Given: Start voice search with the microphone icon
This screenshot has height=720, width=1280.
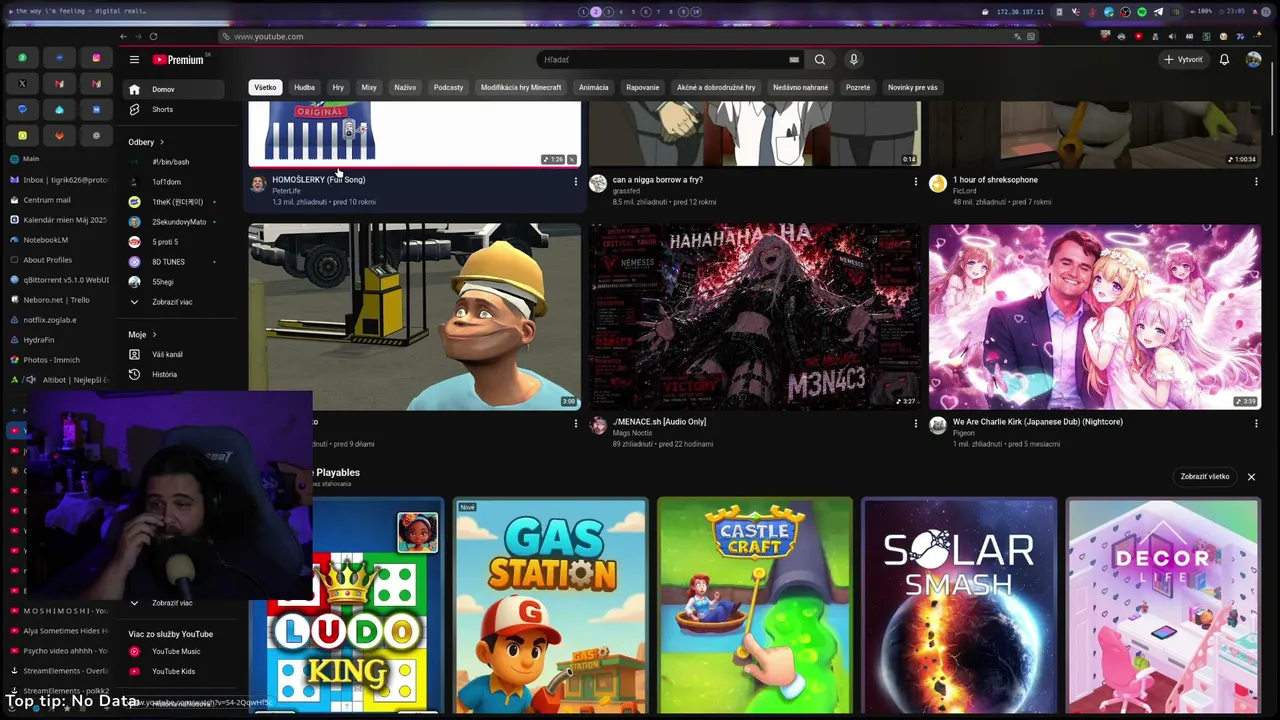Looking at the screenshot, I should (x=854, y=60).
